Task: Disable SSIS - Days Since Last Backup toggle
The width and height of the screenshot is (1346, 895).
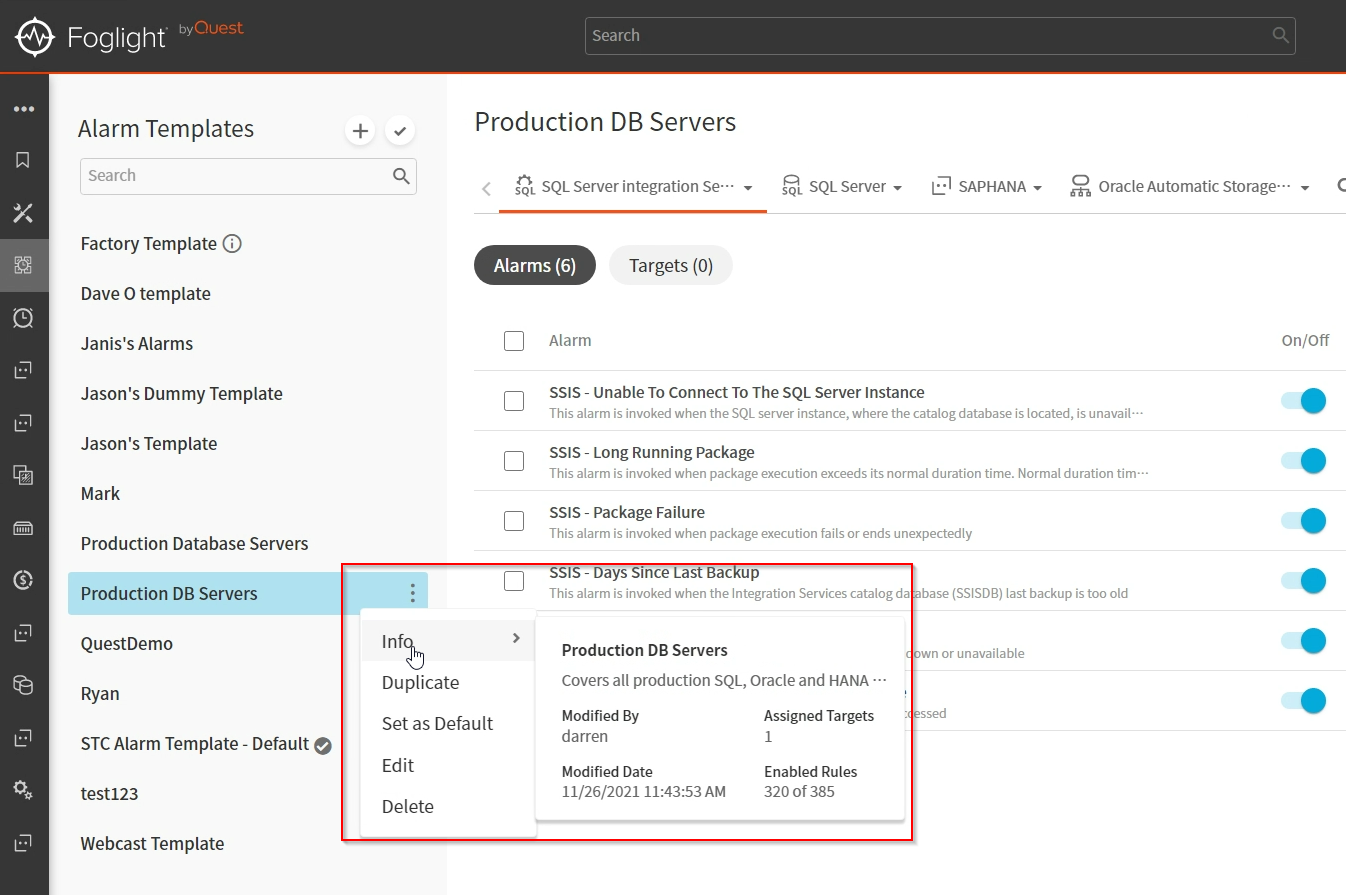Action: 1304,581
